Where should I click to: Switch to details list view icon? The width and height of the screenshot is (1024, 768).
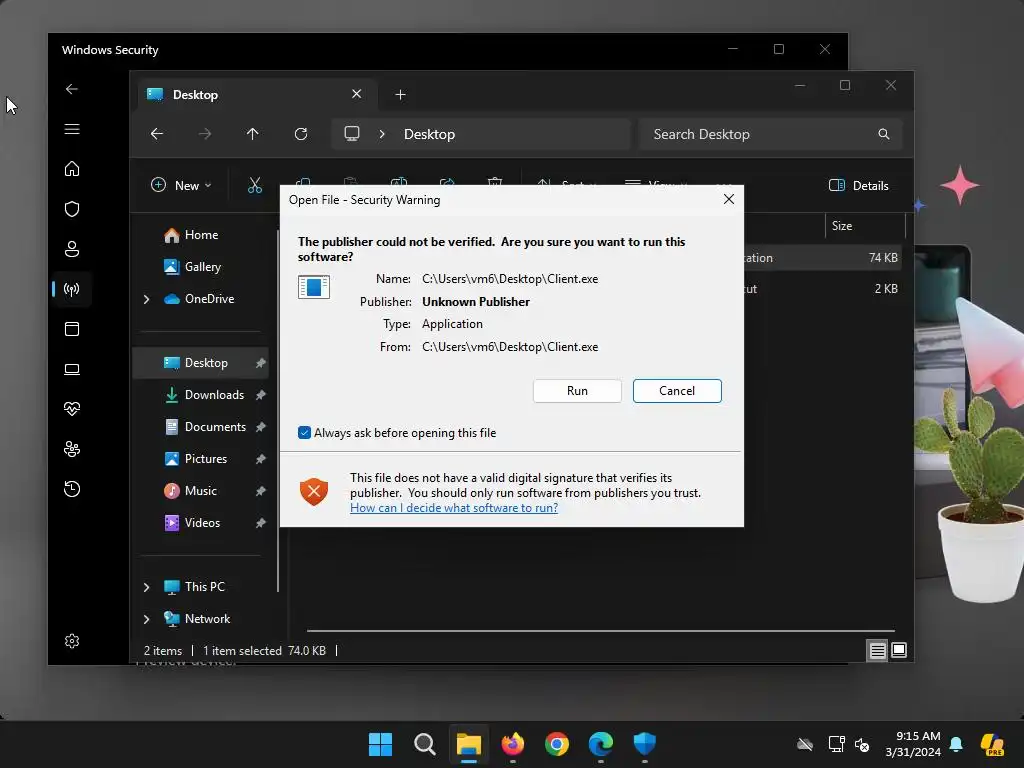[877, 650]
